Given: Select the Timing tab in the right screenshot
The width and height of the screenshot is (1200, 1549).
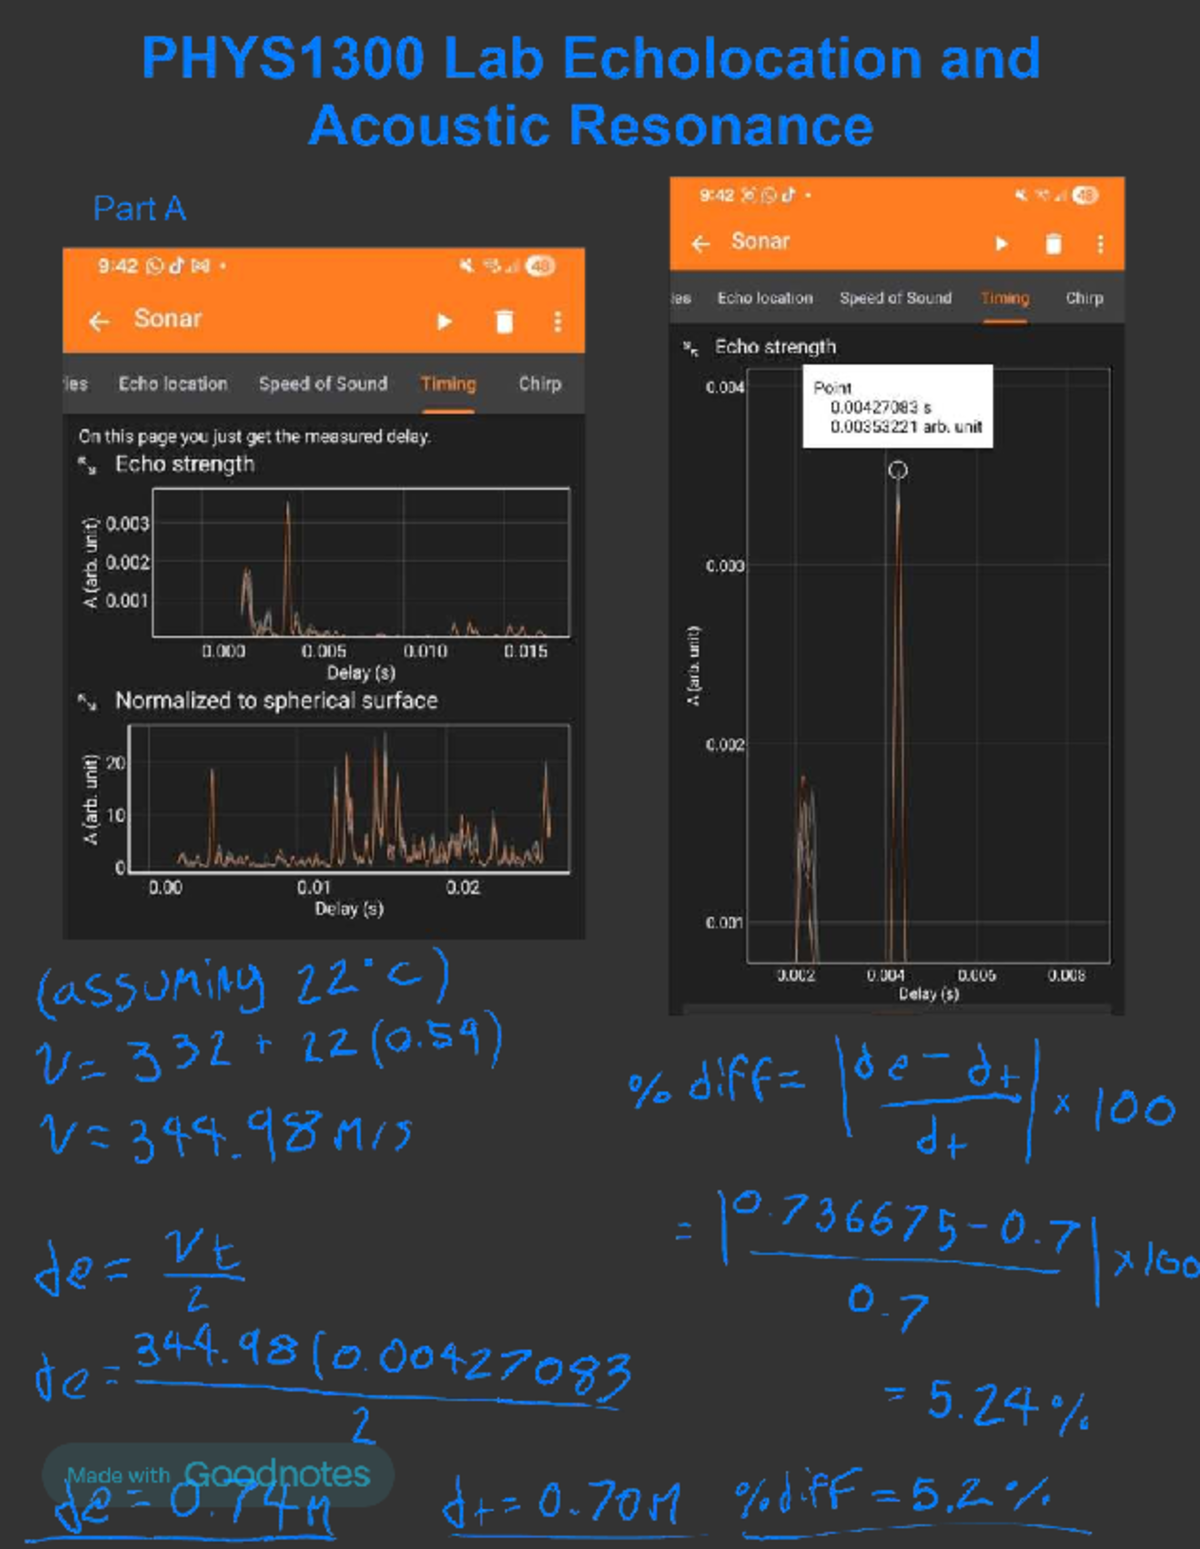Looking at the screenshot, I should [1005, 298].
